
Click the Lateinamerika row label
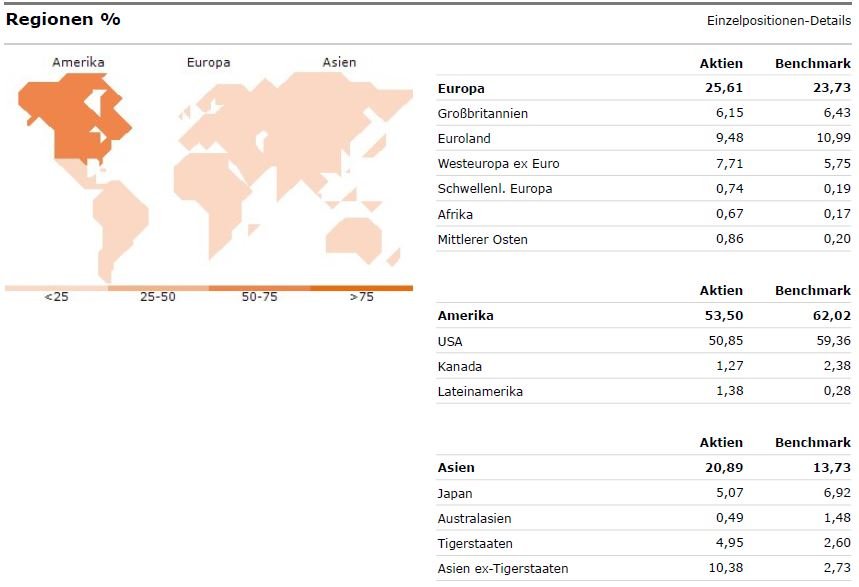[x=480, y=392]
